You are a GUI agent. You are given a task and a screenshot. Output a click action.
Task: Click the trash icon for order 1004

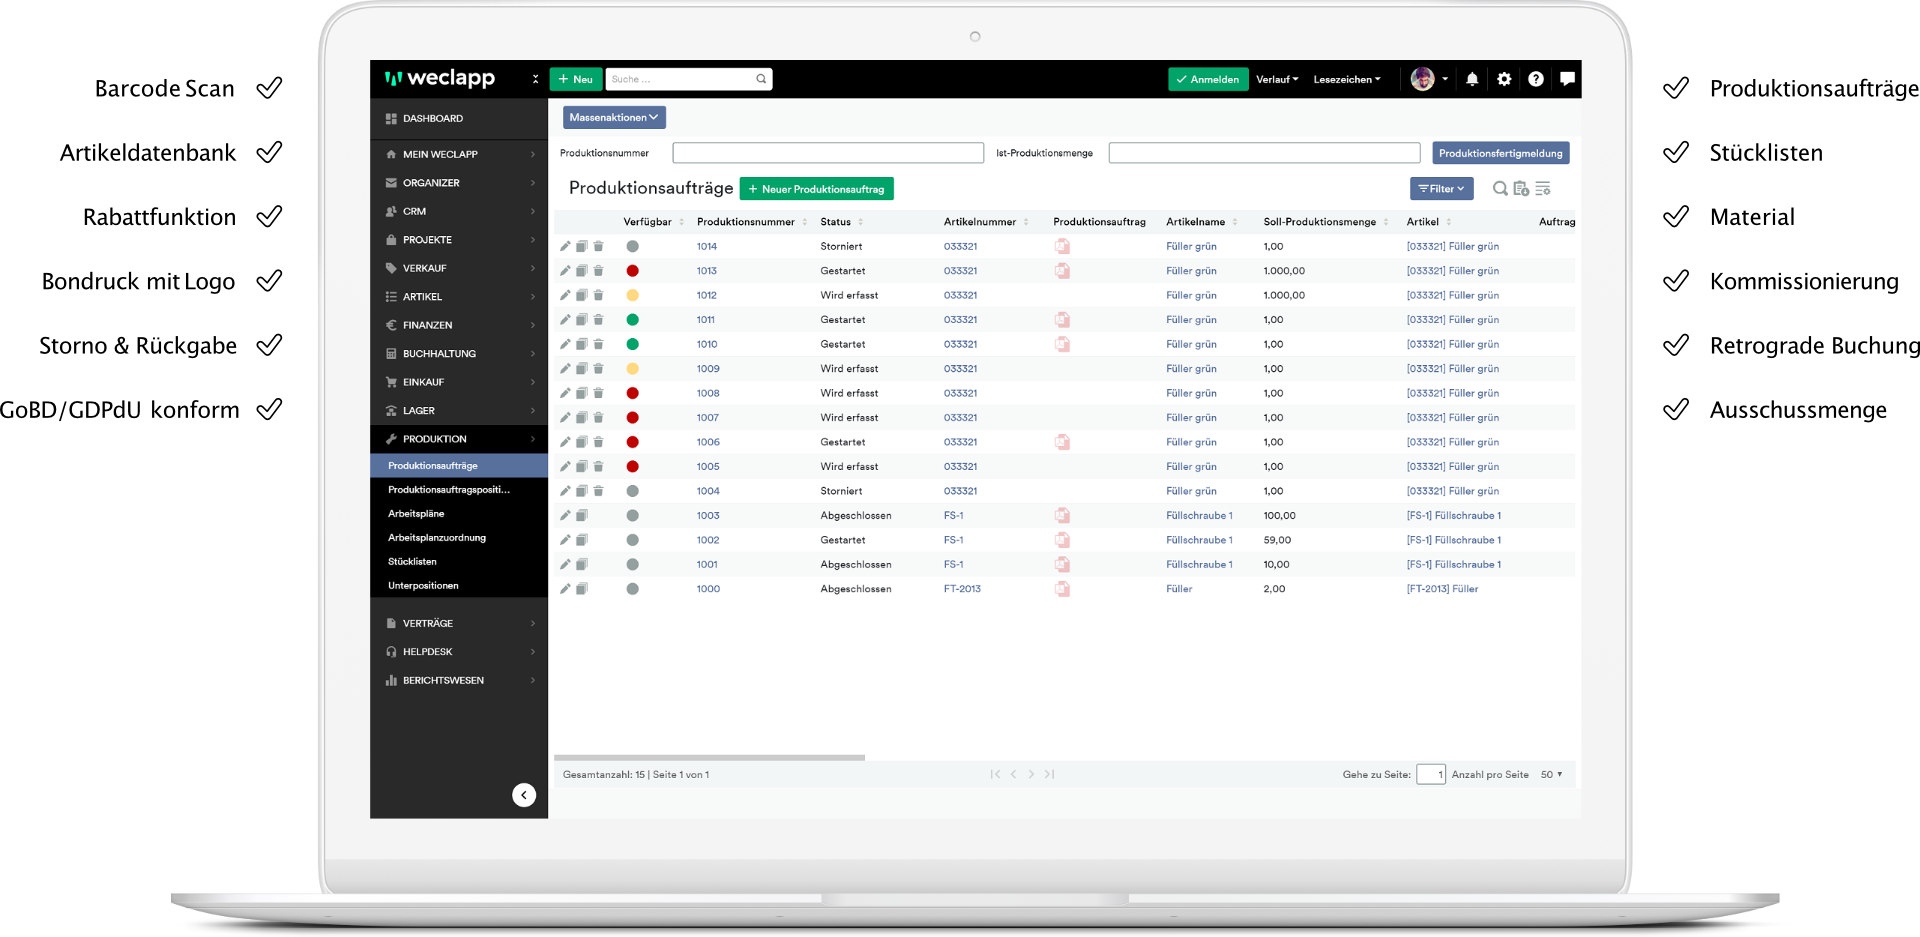coord(598,491)
